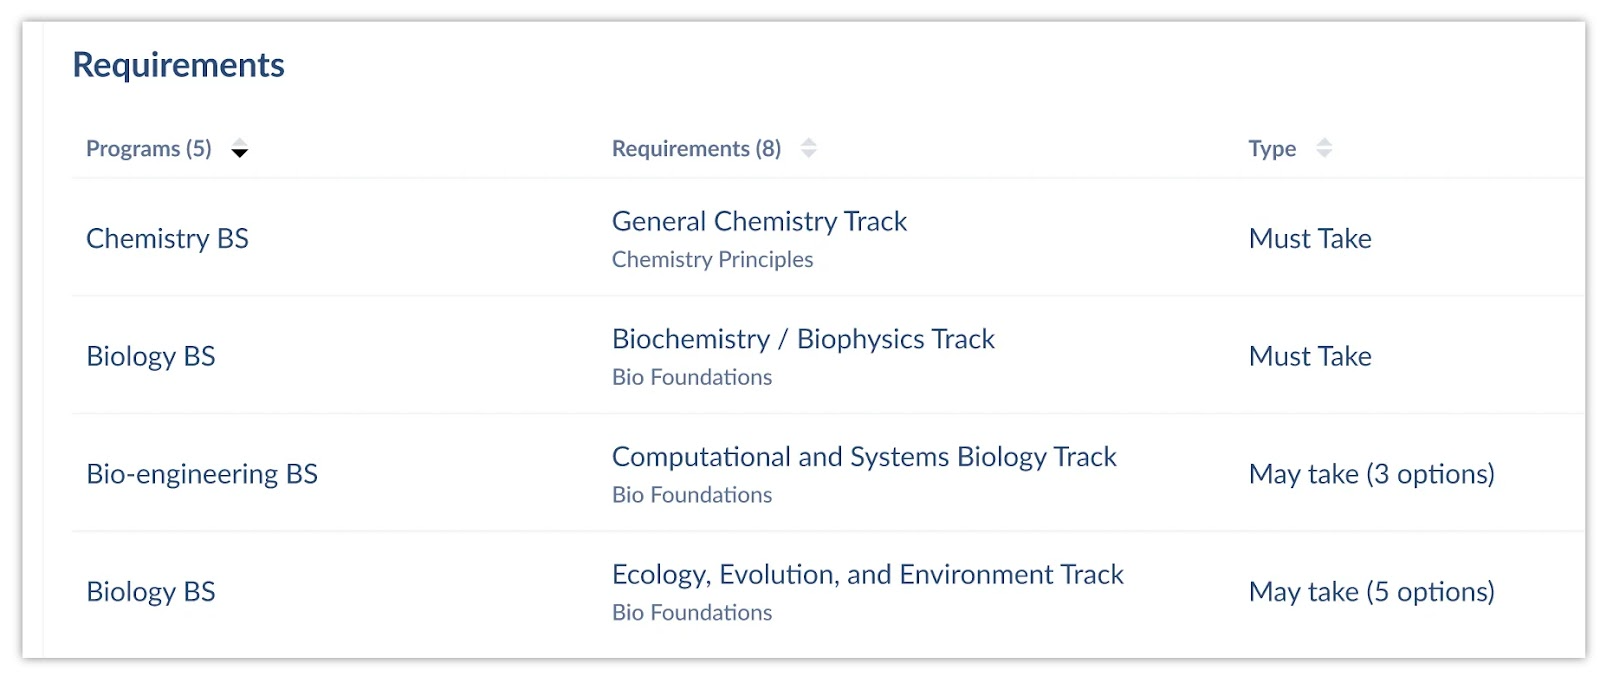
Task: Click Must Take for Biochemistry row
Action: coord(1310,357)
